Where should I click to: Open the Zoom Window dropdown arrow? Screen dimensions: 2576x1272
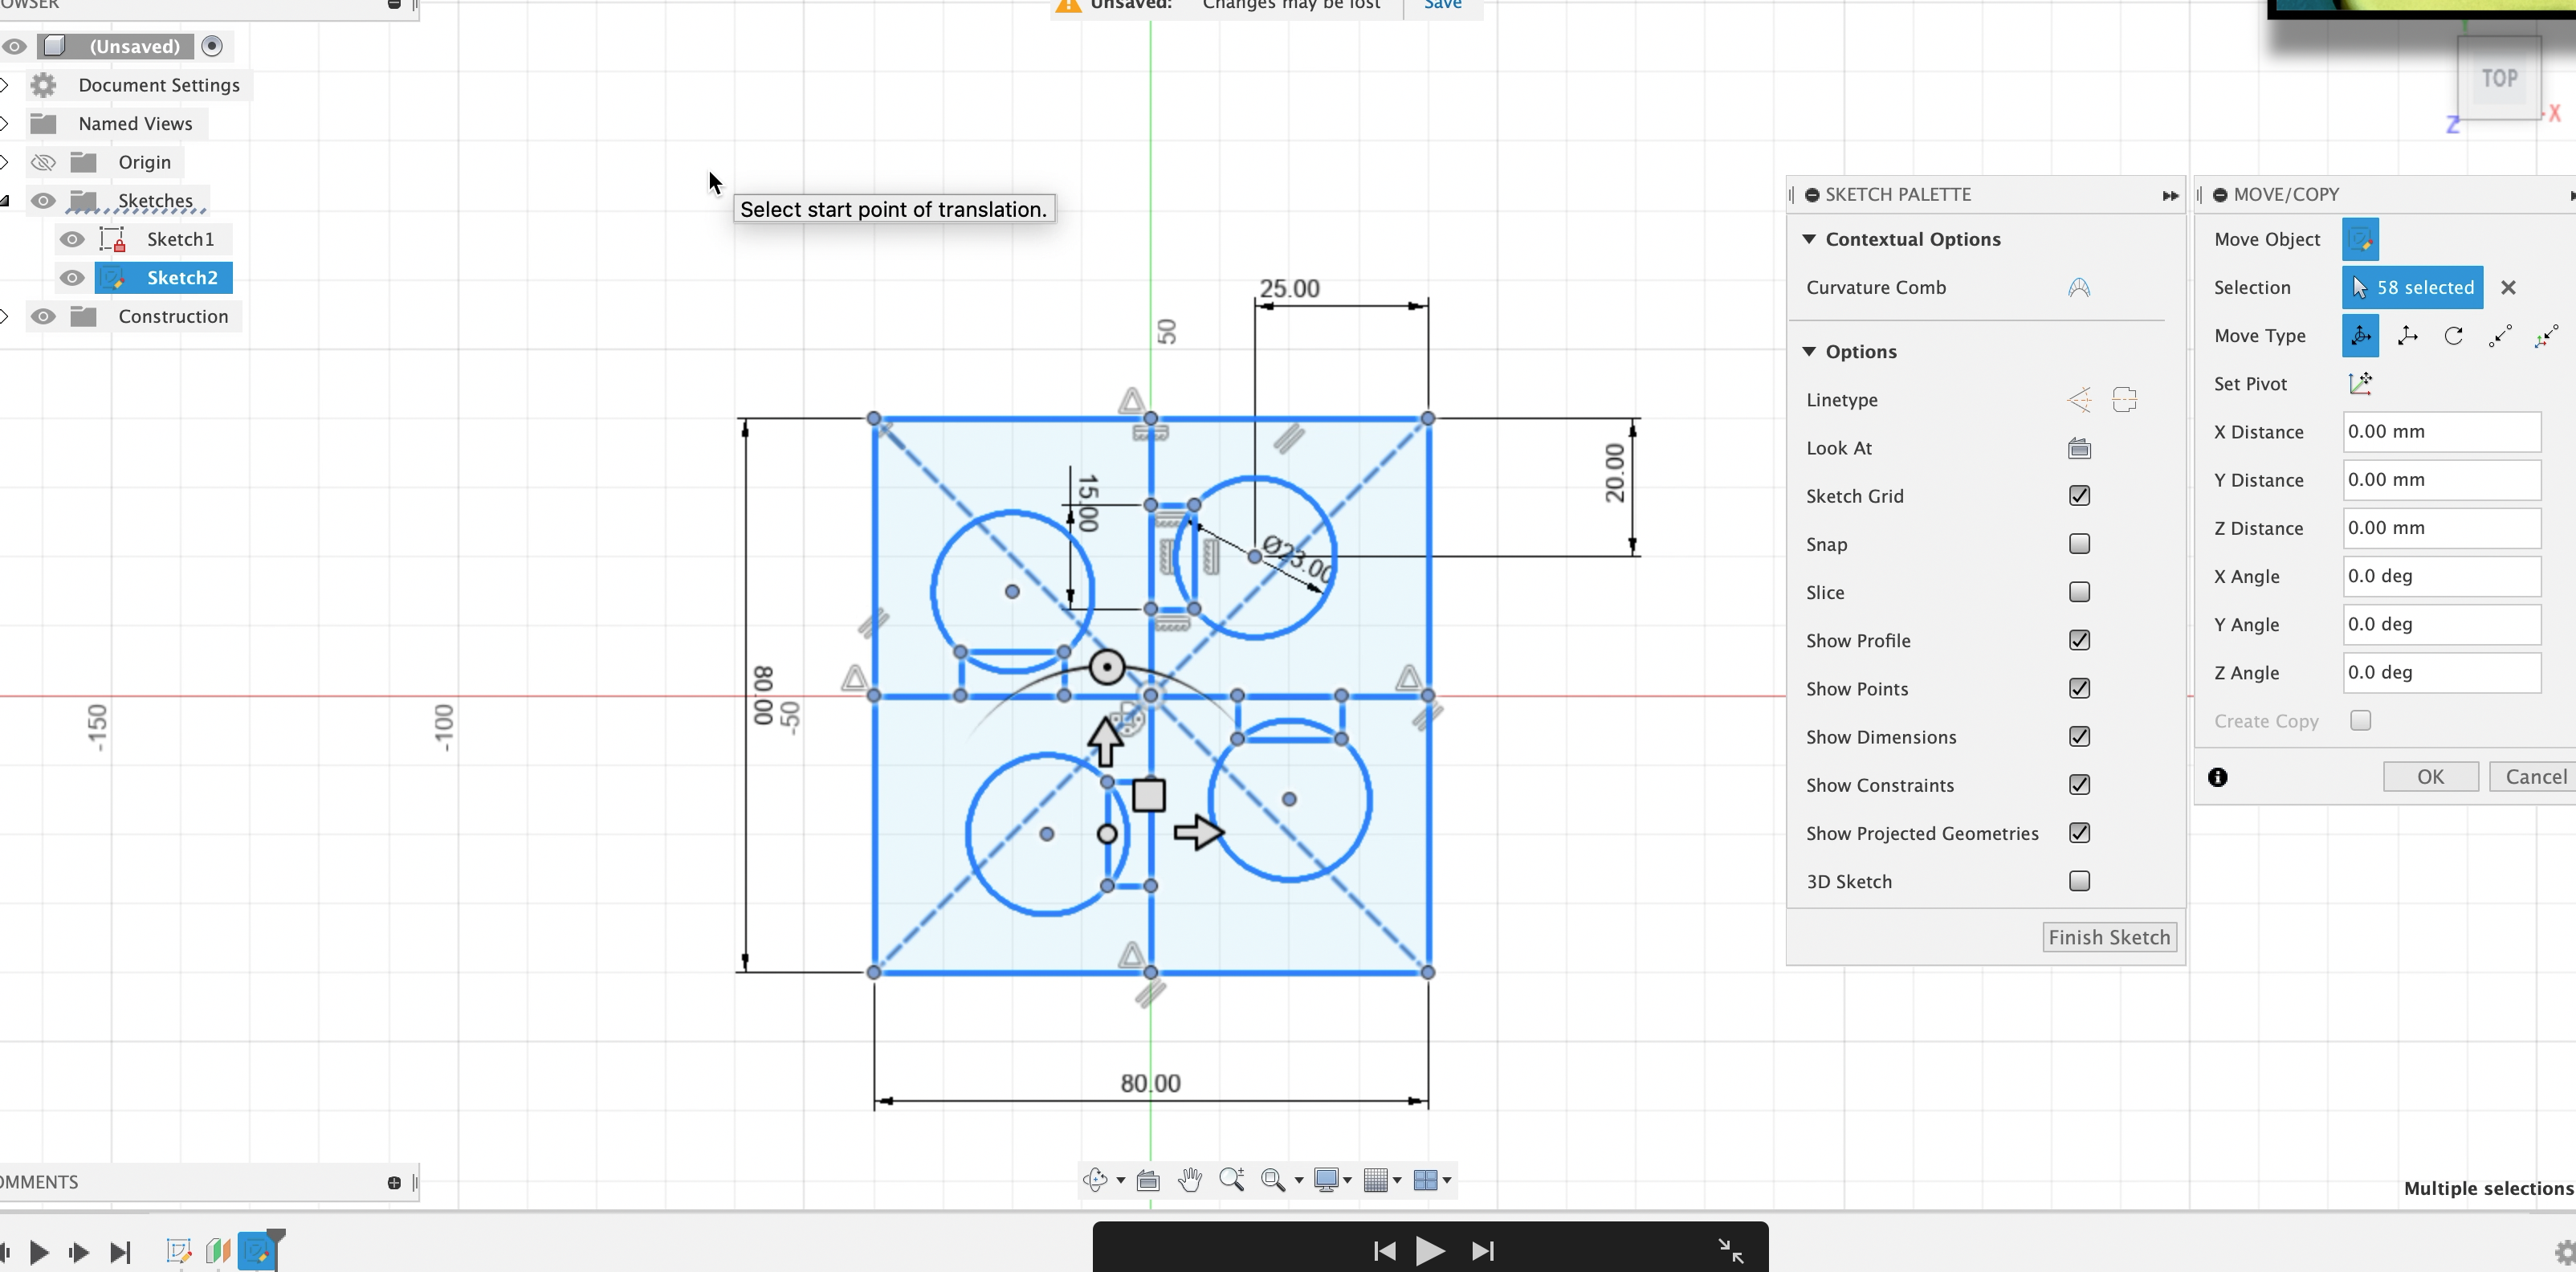[1299, 1181]
